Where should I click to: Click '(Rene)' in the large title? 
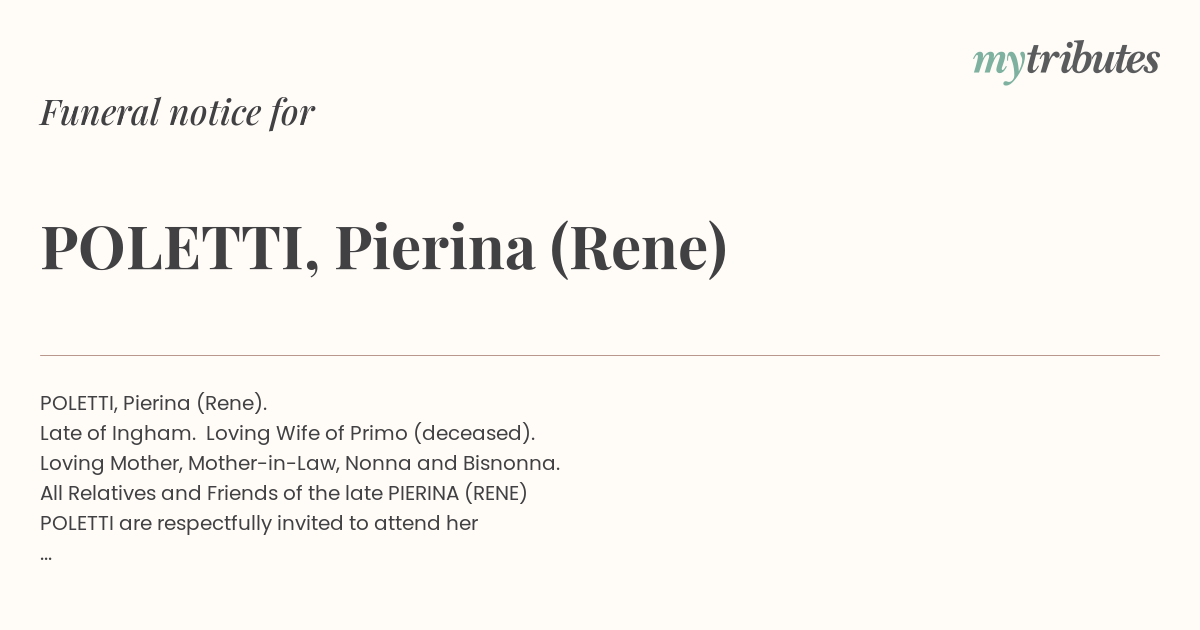[x=639, y=248]
